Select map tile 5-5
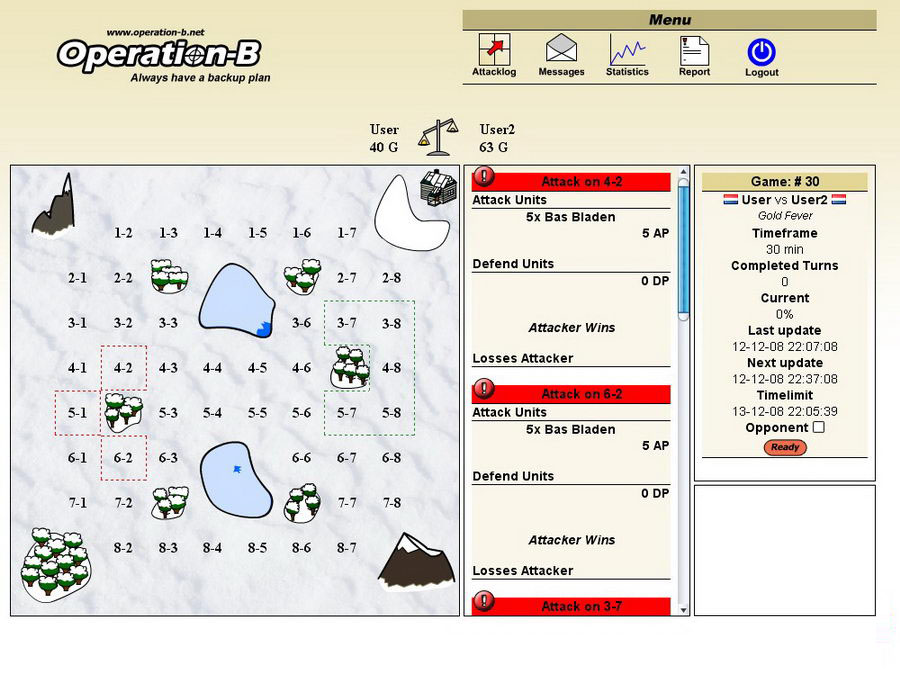Viewport: 900px width, 675px height. pos(257,413)
